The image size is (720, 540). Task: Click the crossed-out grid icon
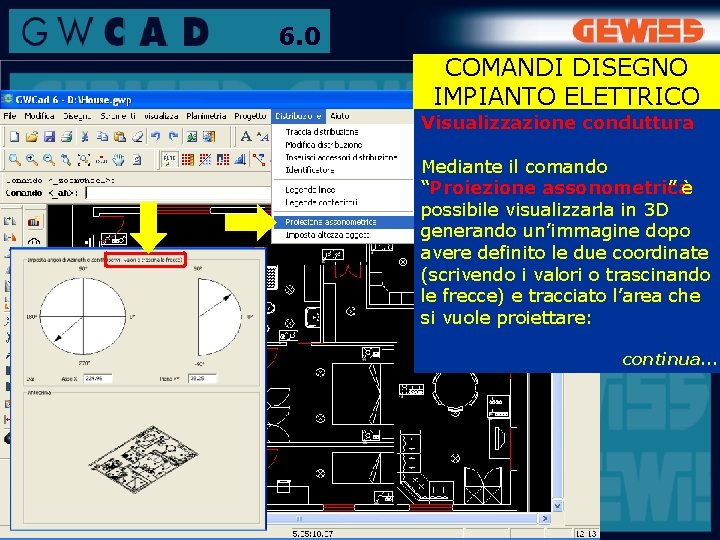pos(205,159)
